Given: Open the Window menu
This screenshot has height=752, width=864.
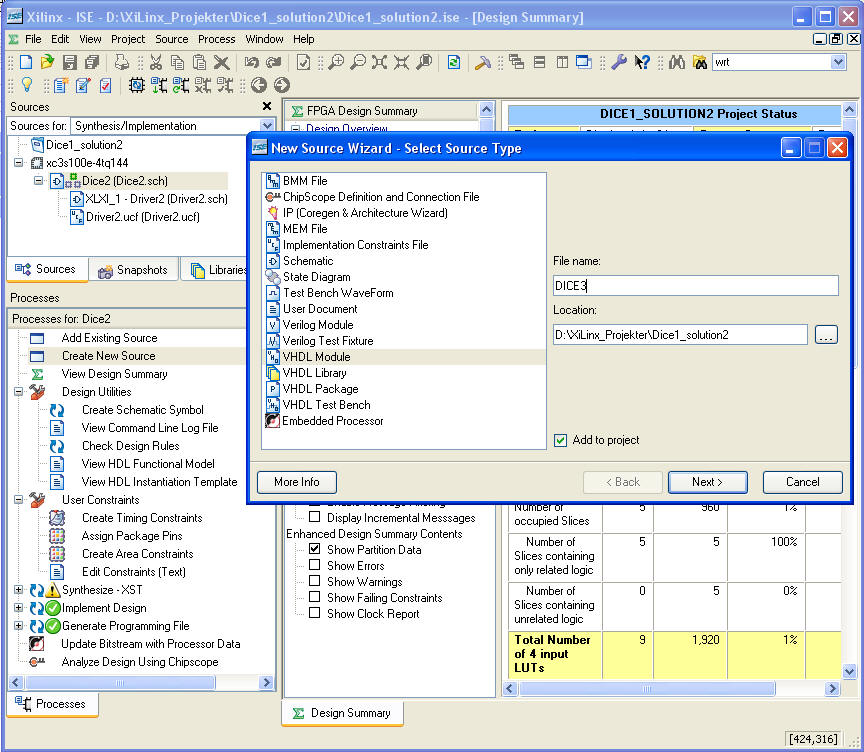Looking at the screenshot, I should pyautogui.click(x=264, y=39).
